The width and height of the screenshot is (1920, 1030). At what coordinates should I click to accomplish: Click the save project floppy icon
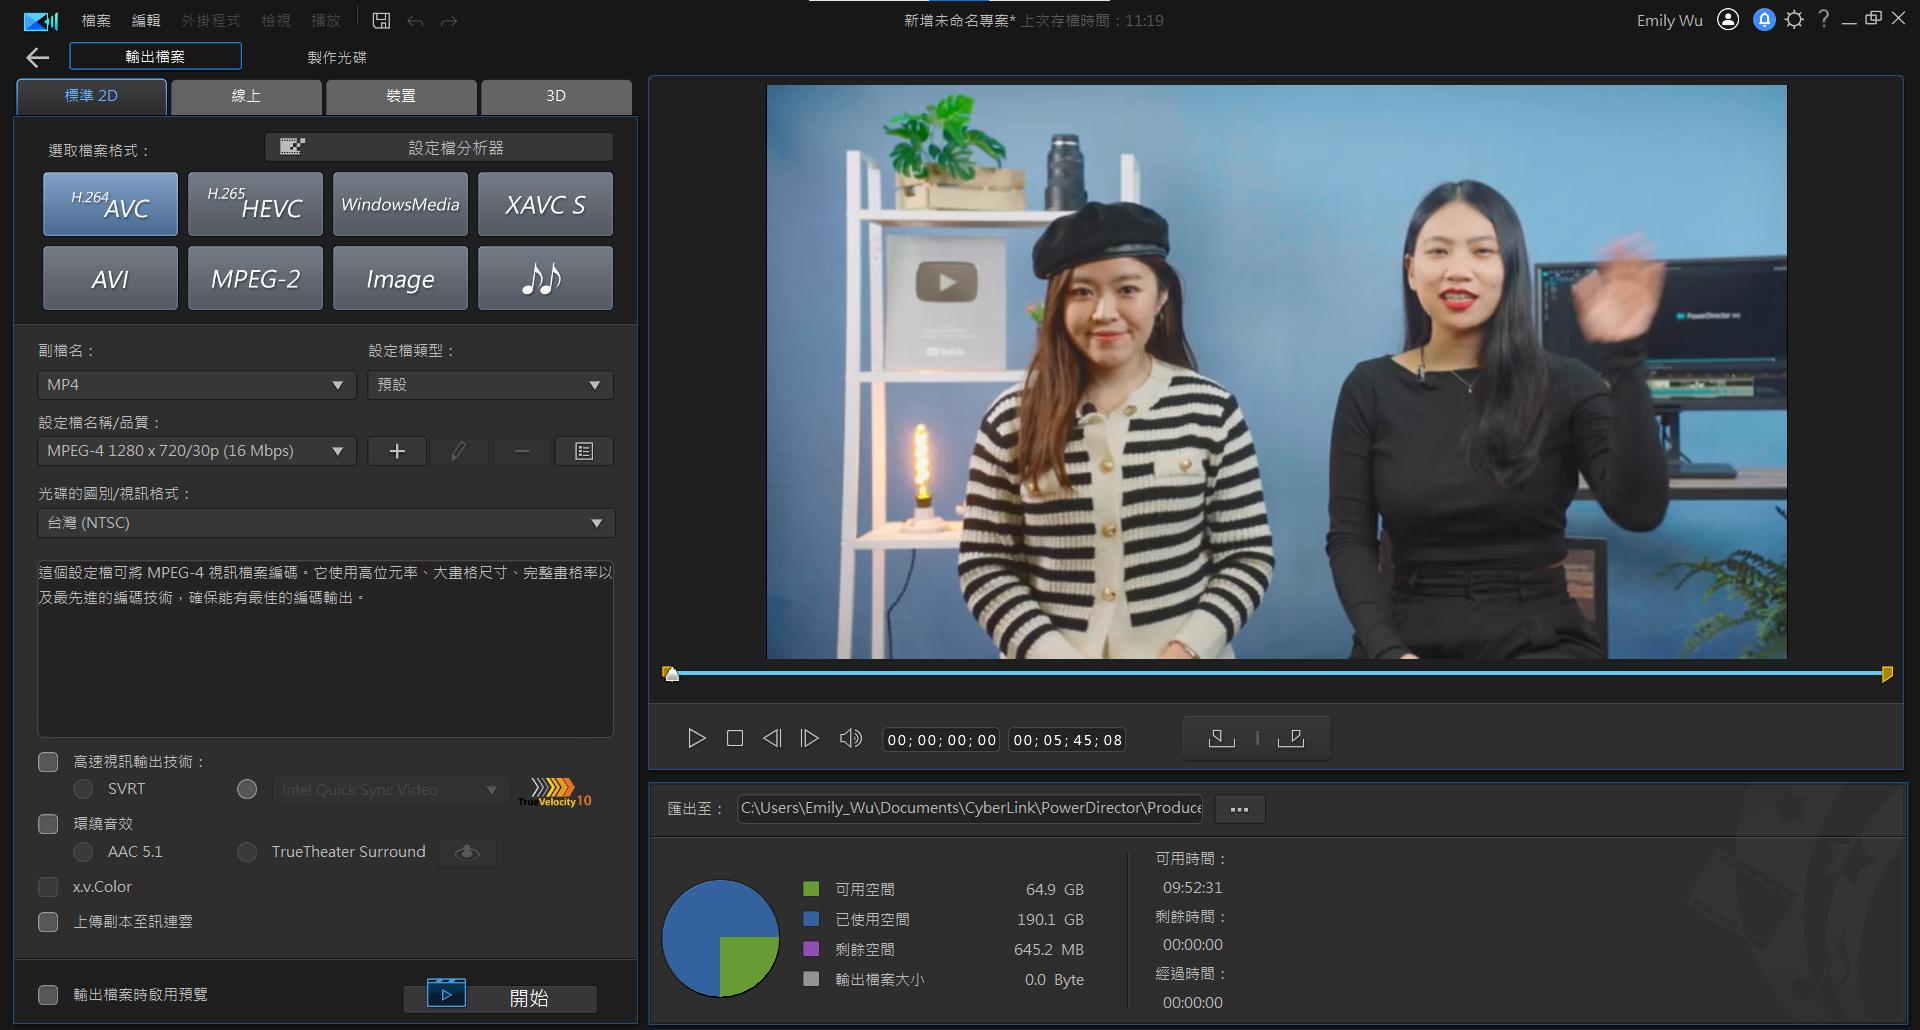381,20
